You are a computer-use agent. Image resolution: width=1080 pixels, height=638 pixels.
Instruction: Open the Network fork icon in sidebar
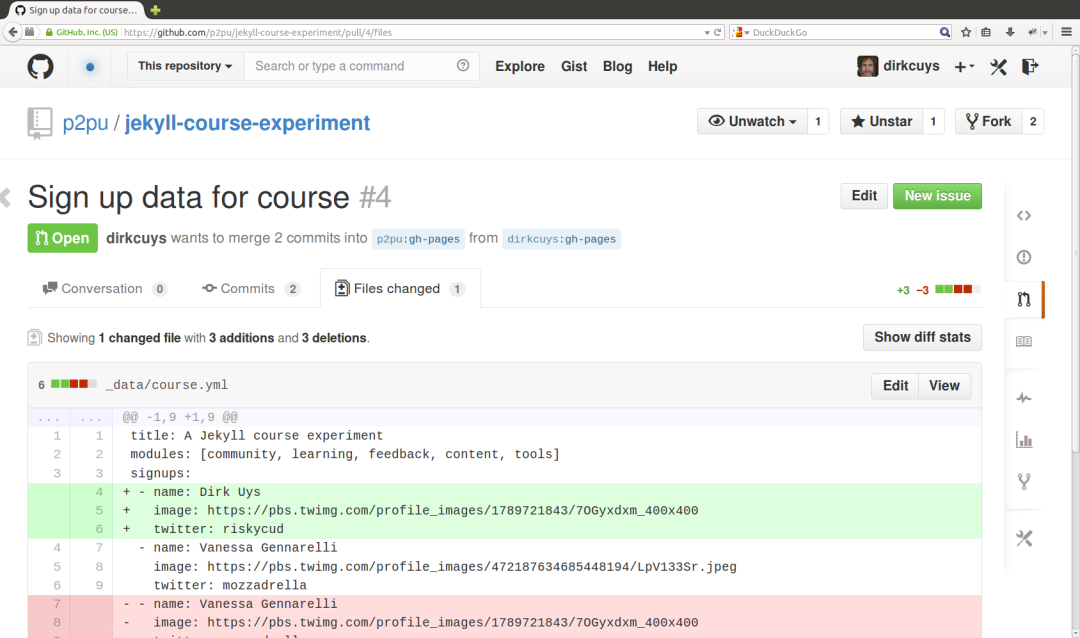(x=1023, y=481)
